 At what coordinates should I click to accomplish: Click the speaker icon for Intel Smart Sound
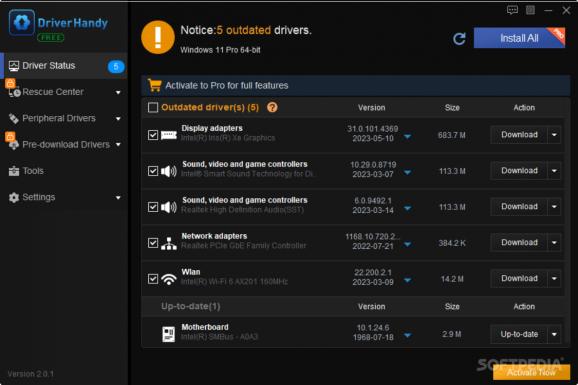click(169, 171)
